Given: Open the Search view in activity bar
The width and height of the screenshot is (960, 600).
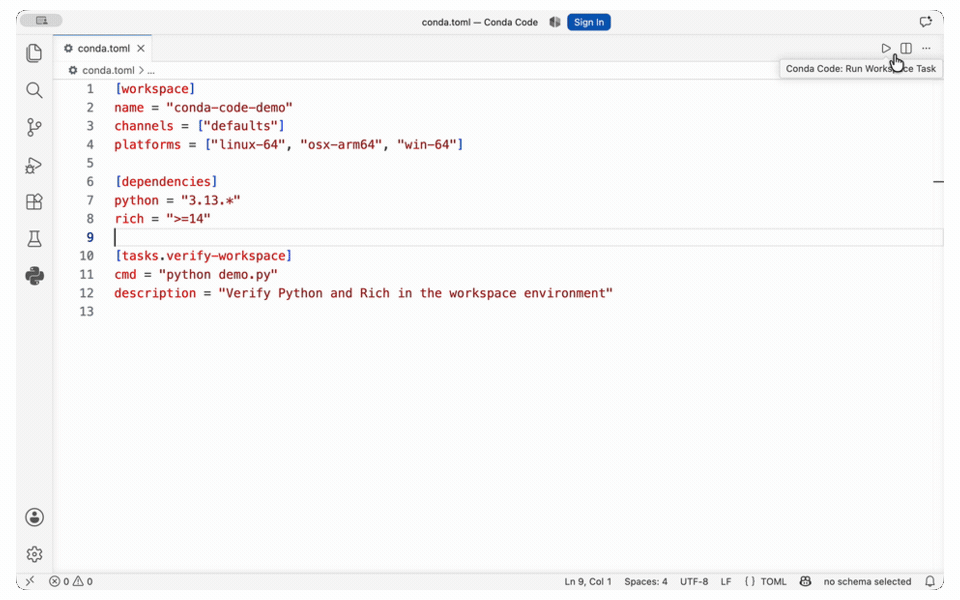Looking at the screenshot, I should 34,91.
